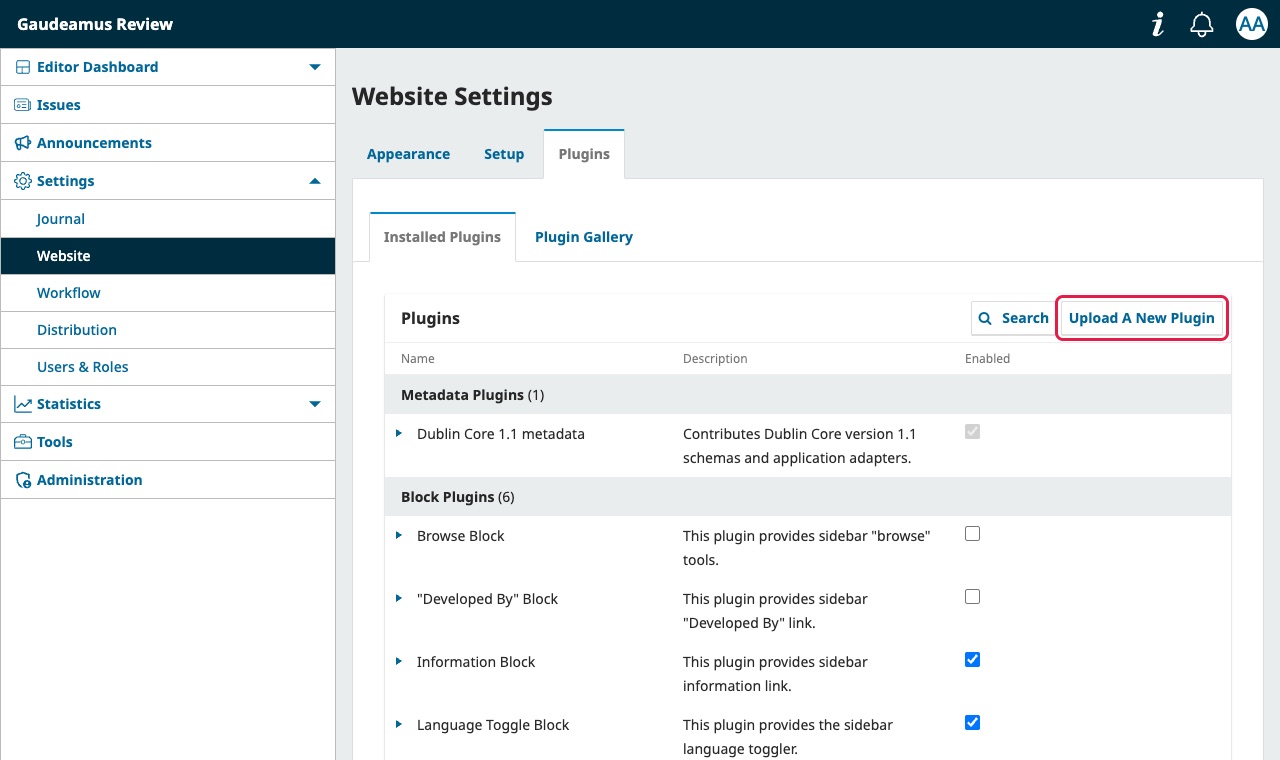Screen dimensions: 1280x760
Task: Collapse the Settings menu arrow
Action: (315, 181)
